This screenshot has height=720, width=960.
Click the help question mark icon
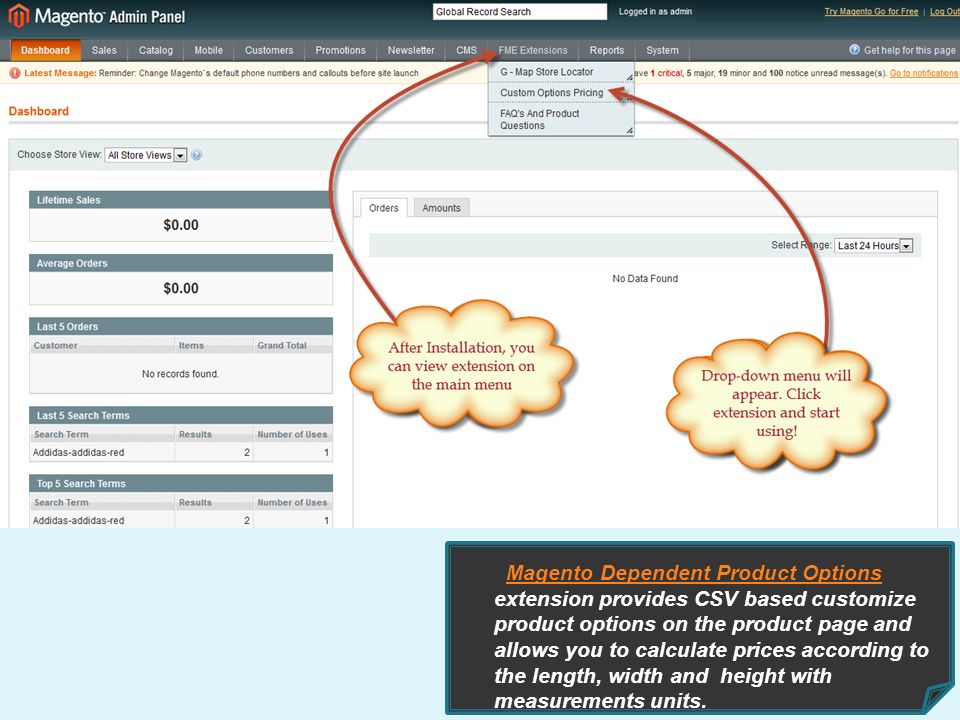coord(855,50)
